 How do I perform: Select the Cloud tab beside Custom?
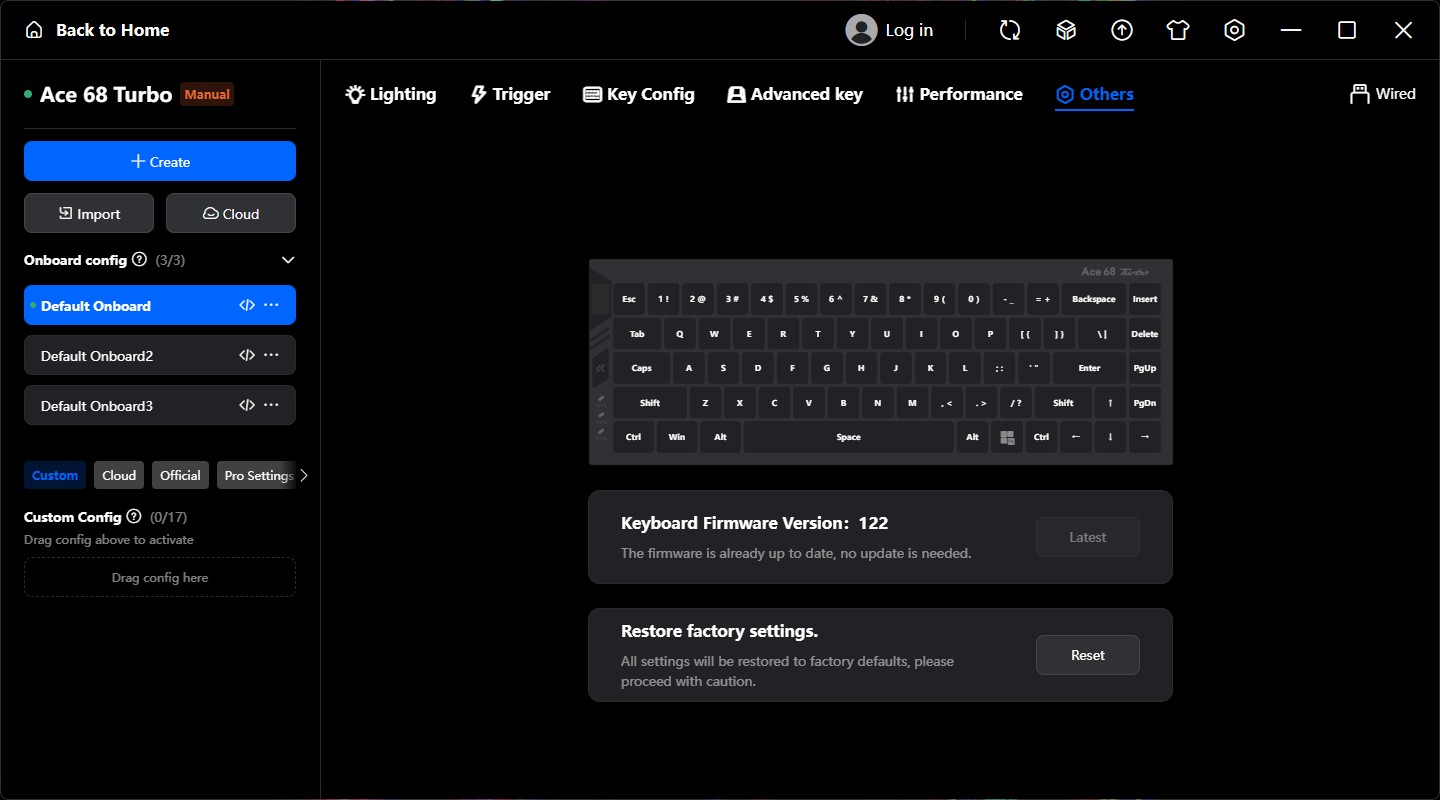pos(119,476)
